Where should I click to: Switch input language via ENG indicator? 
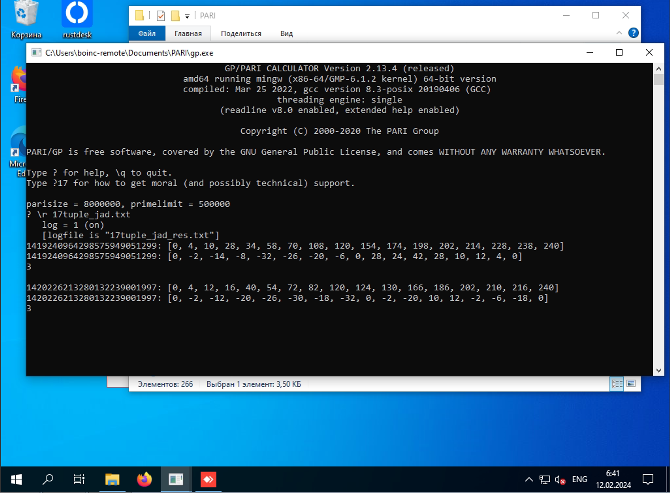(x=579, y=479)
